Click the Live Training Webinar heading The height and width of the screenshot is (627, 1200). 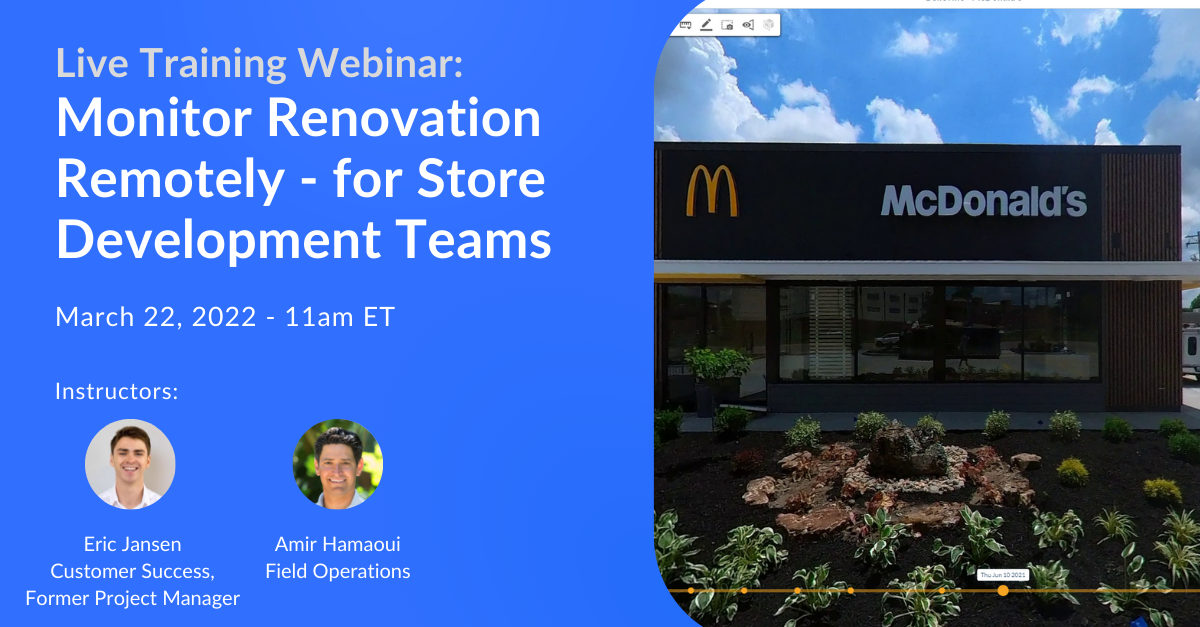pos(260,63)
